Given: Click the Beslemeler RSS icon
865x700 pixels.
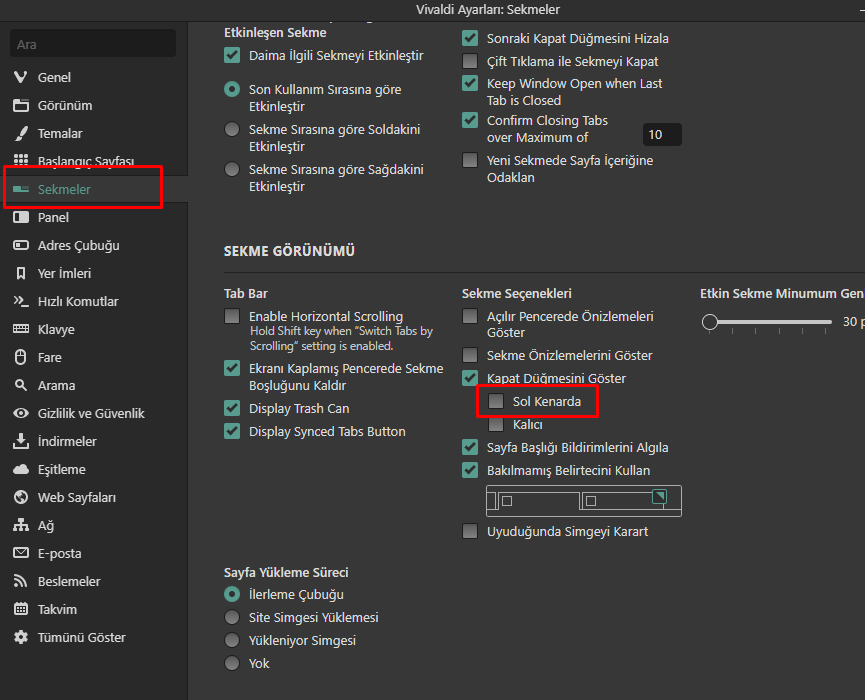Looking at the screenshot, I should (21, 581).
